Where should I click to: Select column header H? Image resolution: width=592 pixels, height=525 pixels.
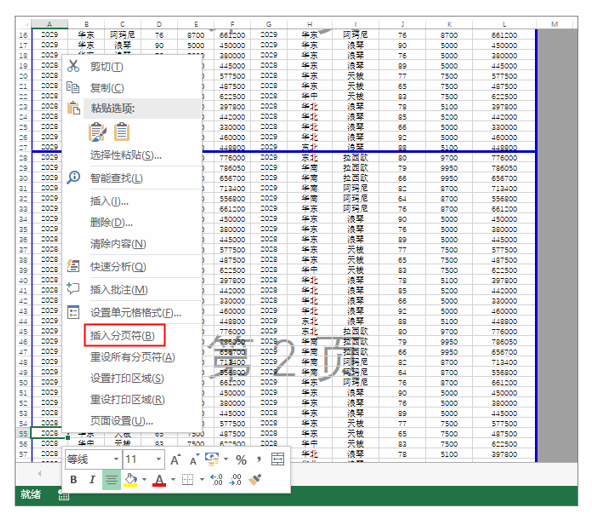pyautogui.click(x=310, y=24)
